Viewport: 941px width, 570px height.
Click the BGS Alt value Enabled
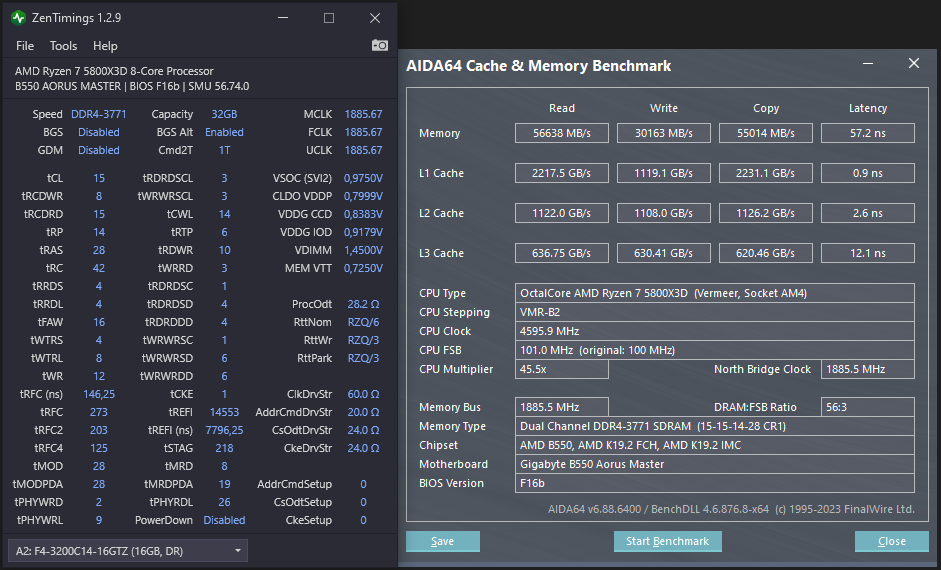click(224, 132)
